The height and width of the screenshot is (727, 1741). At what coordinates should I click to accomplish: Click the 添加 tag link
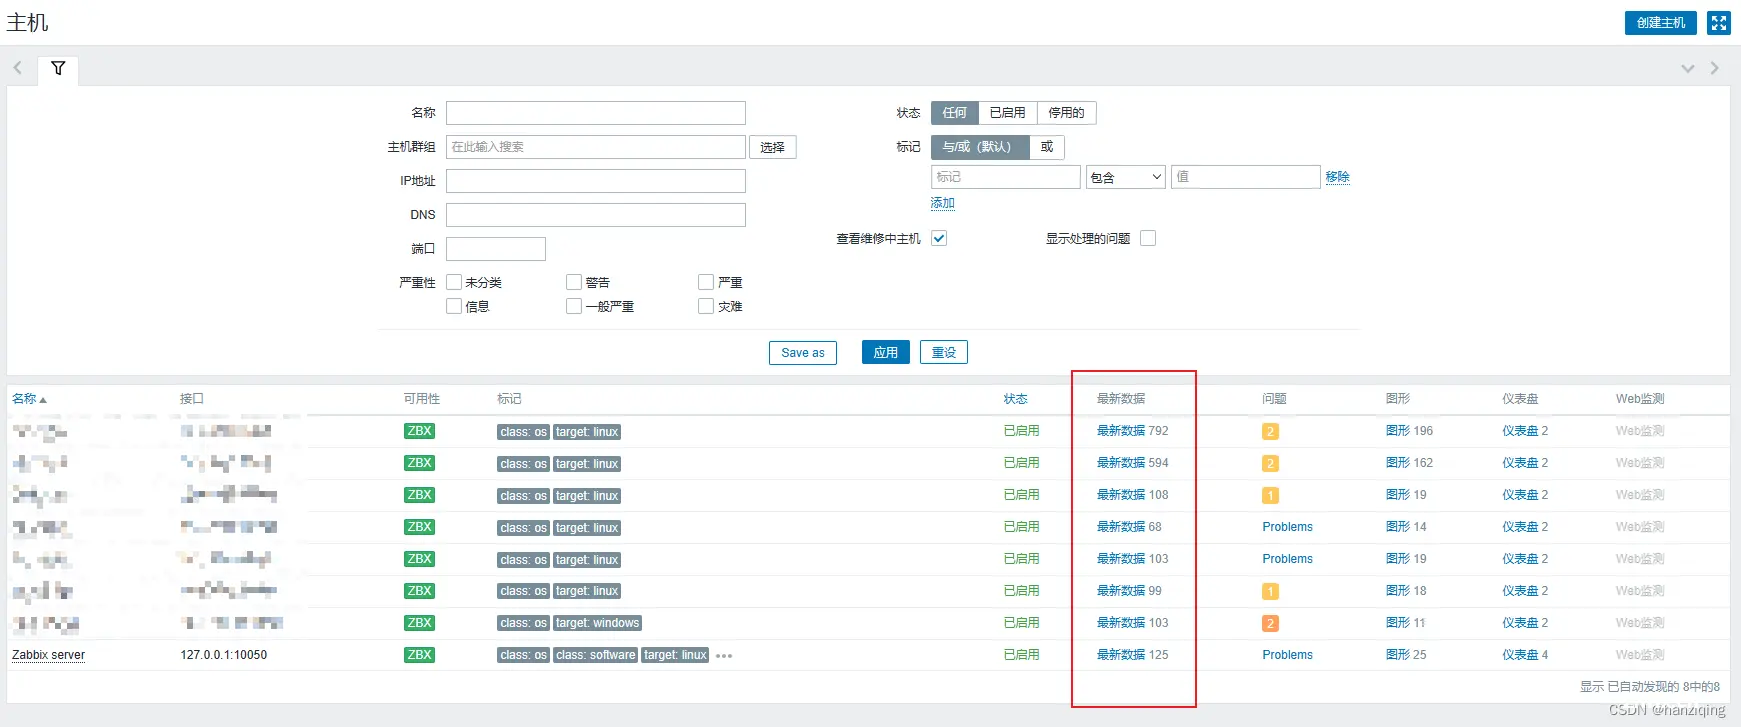click(x=943, y=203)
